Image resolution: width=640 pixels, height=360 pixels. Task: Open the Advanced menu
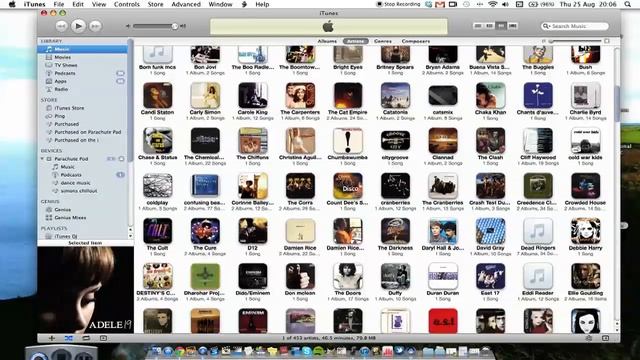186,4
